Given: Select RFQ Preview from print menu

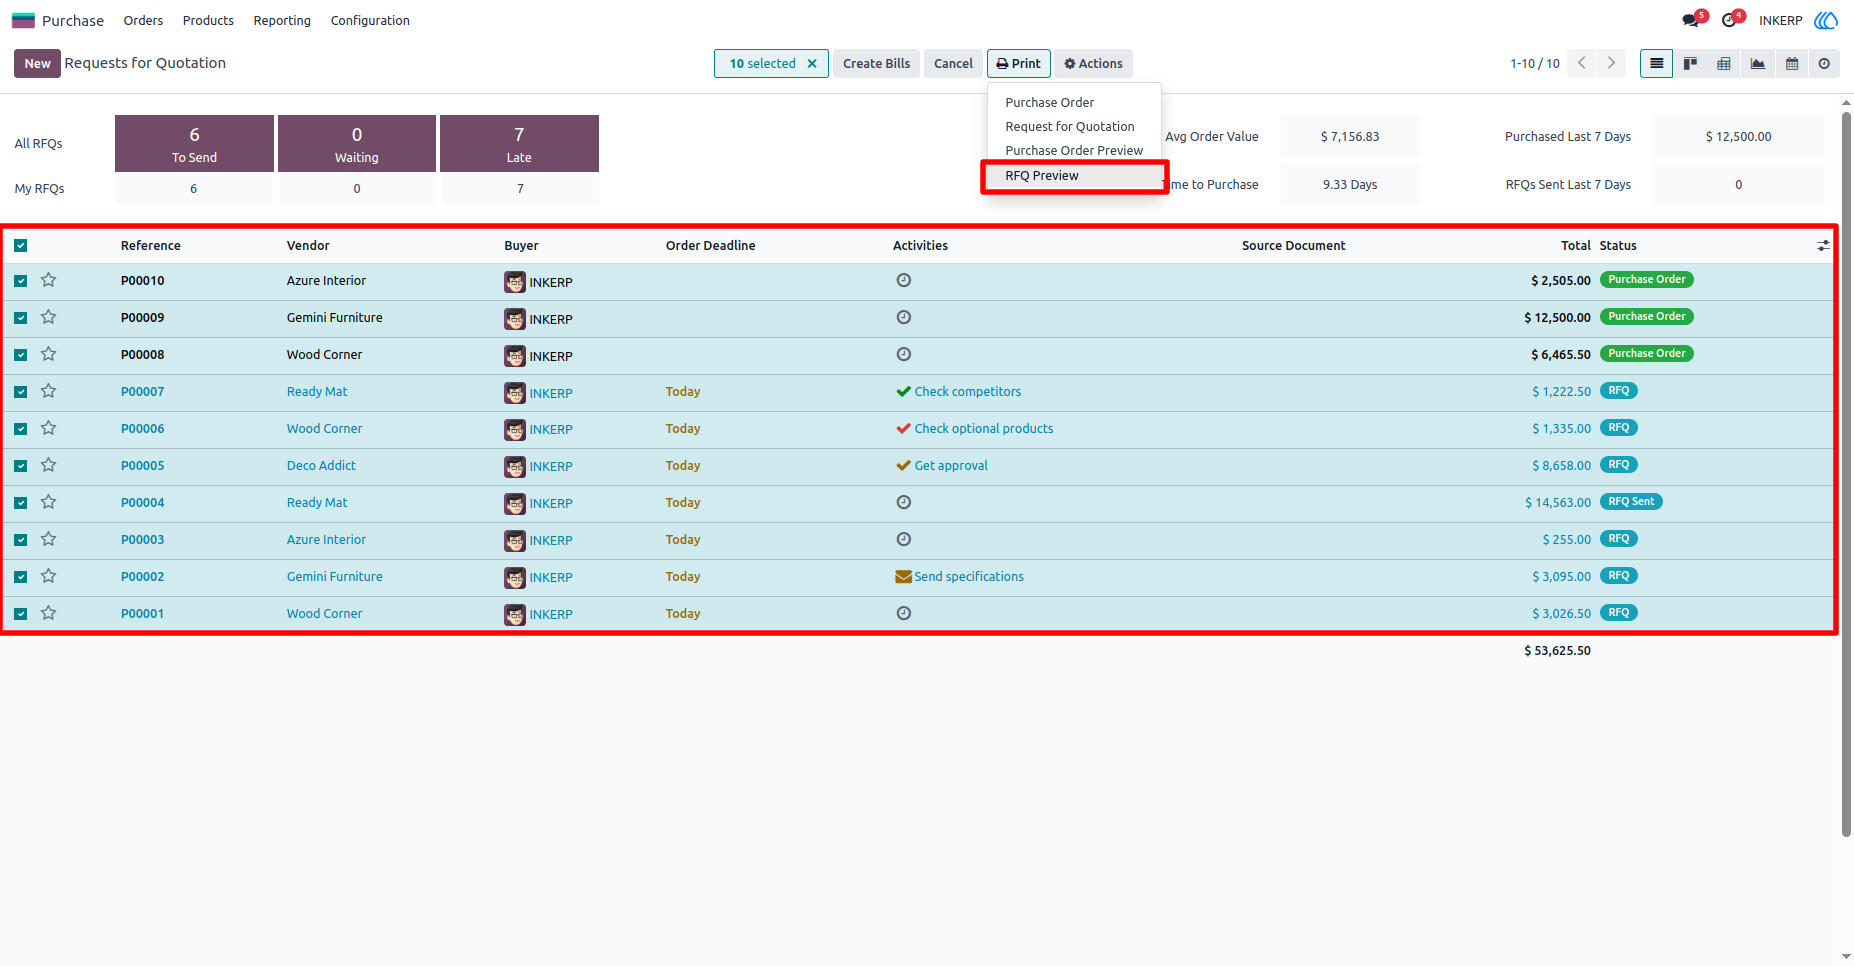Looking at the screenshot, I should tap(1074, 176).
